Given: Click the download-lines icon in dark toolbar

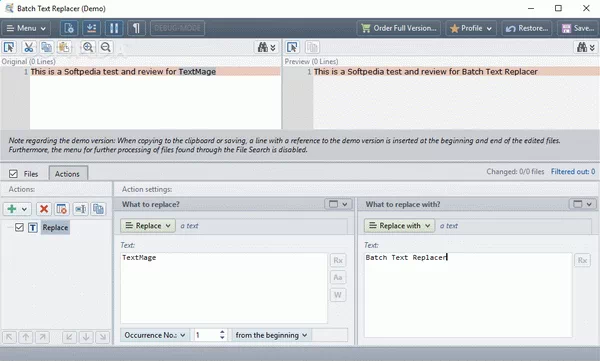Looking at the screenshot, I should tap(91, 28).
